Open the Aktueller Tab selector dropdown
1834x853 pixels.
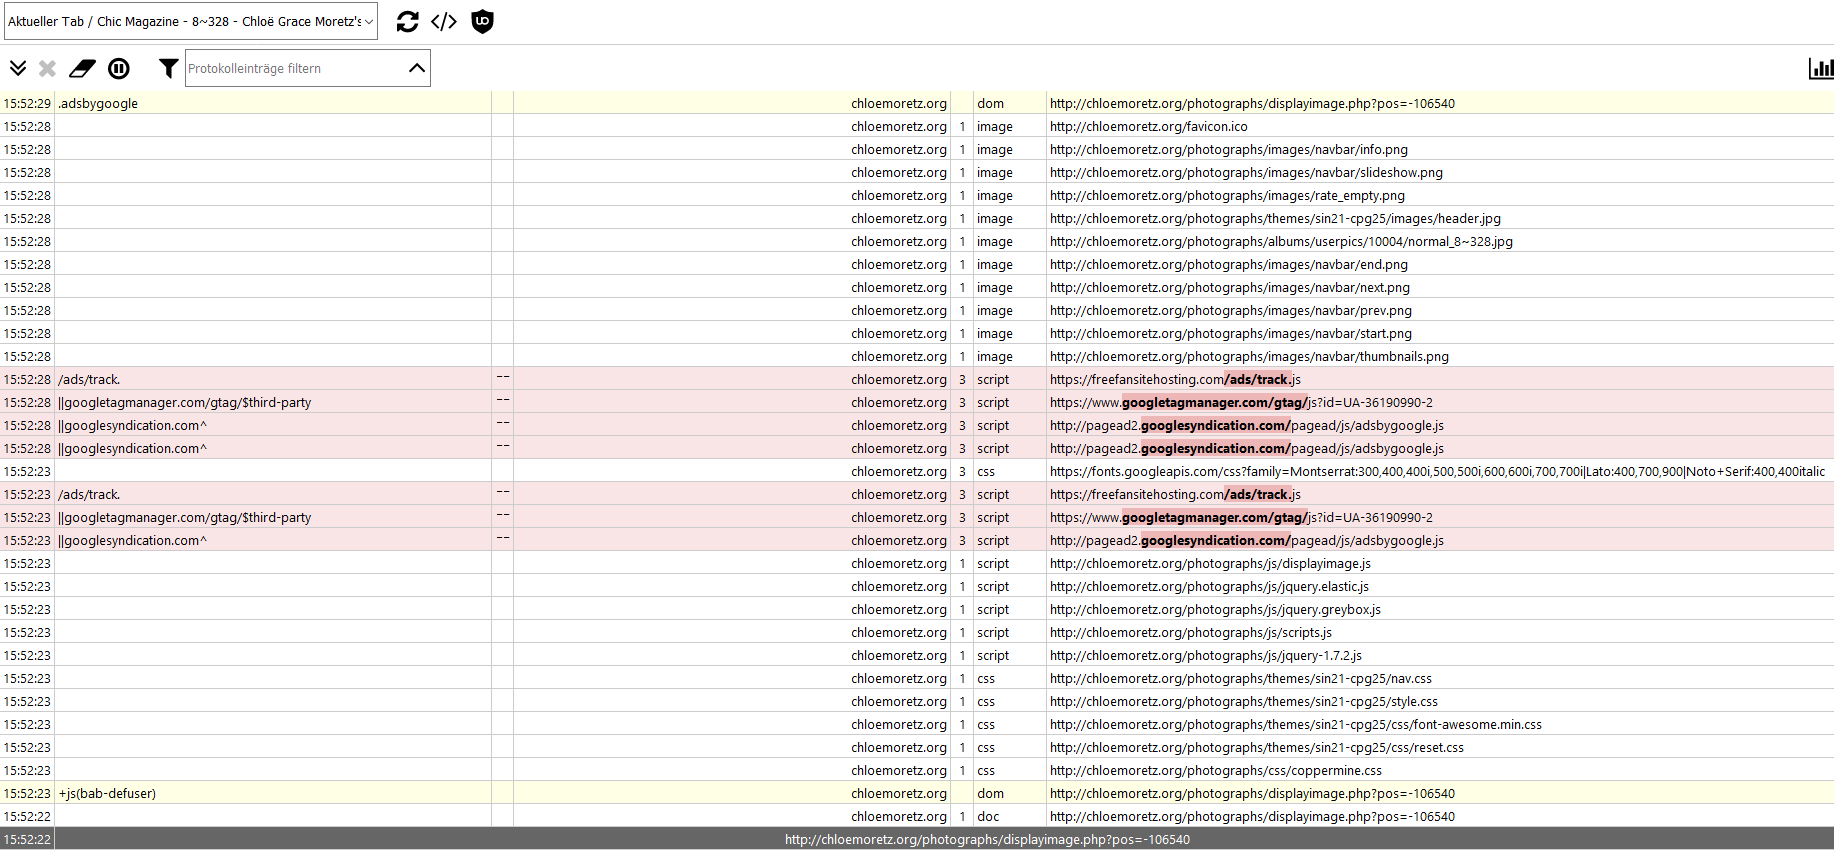pyautogui.click(x=190, y=21)
